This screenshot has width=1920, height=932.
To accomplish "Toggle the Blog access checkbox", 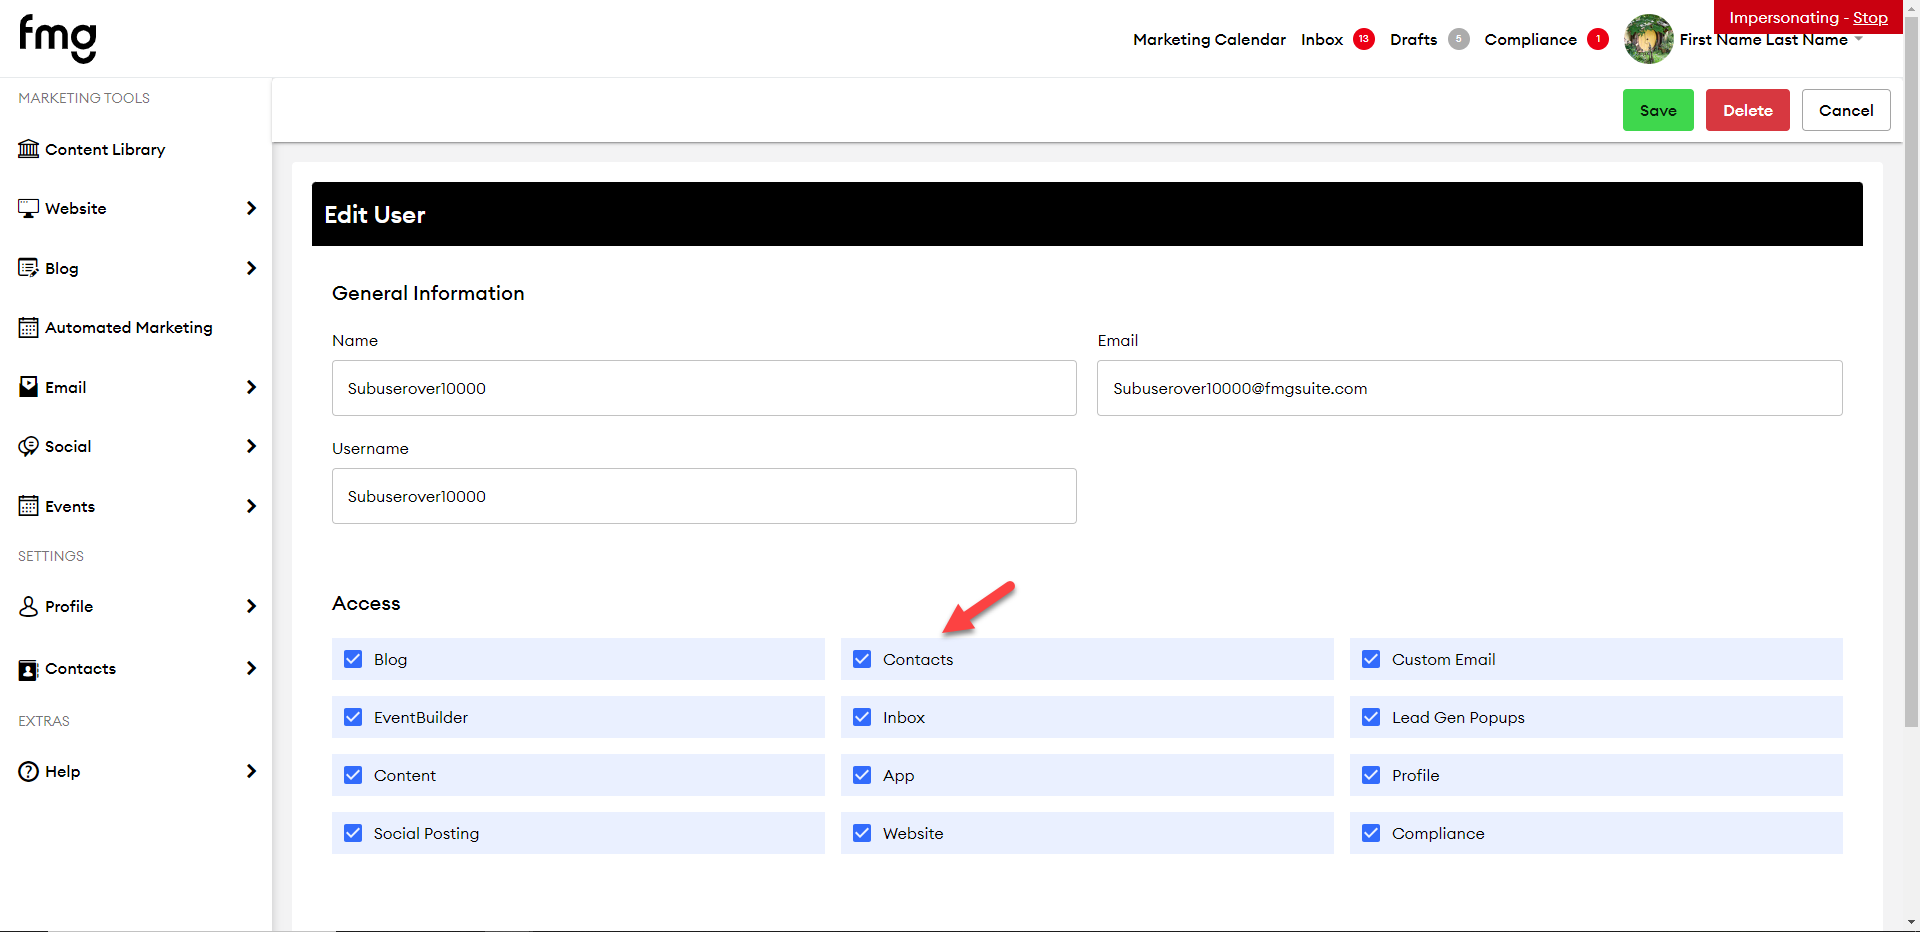I will tap(353, 659).
